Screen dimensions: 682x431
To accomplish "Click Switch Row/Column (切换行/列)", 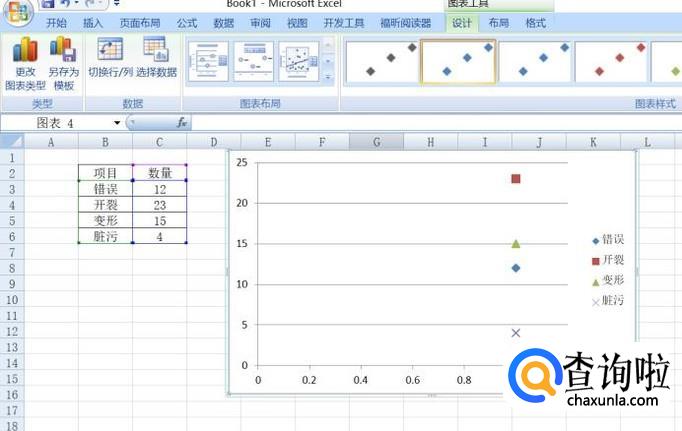I will click(110, 58).
